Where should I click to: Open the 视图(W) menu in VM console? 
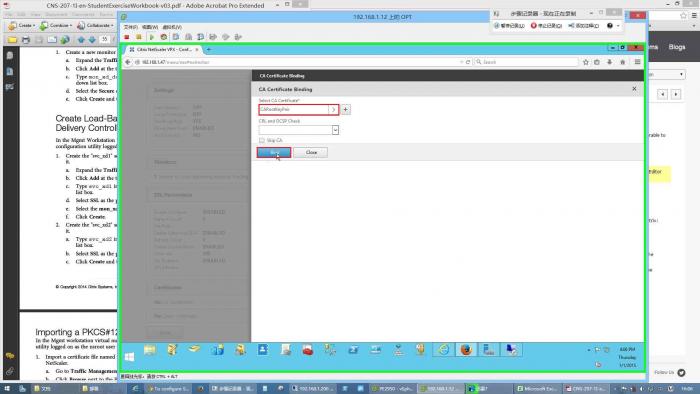point(150,27)
